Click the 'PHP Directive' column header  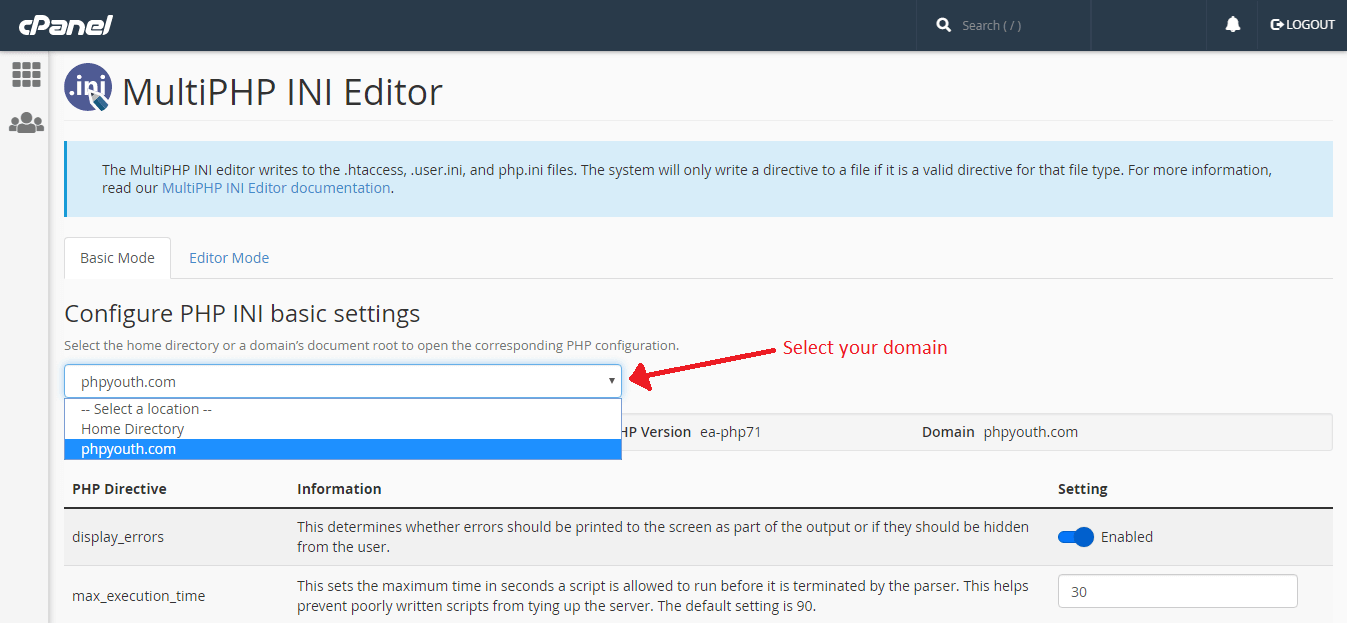tap(119, 489)
